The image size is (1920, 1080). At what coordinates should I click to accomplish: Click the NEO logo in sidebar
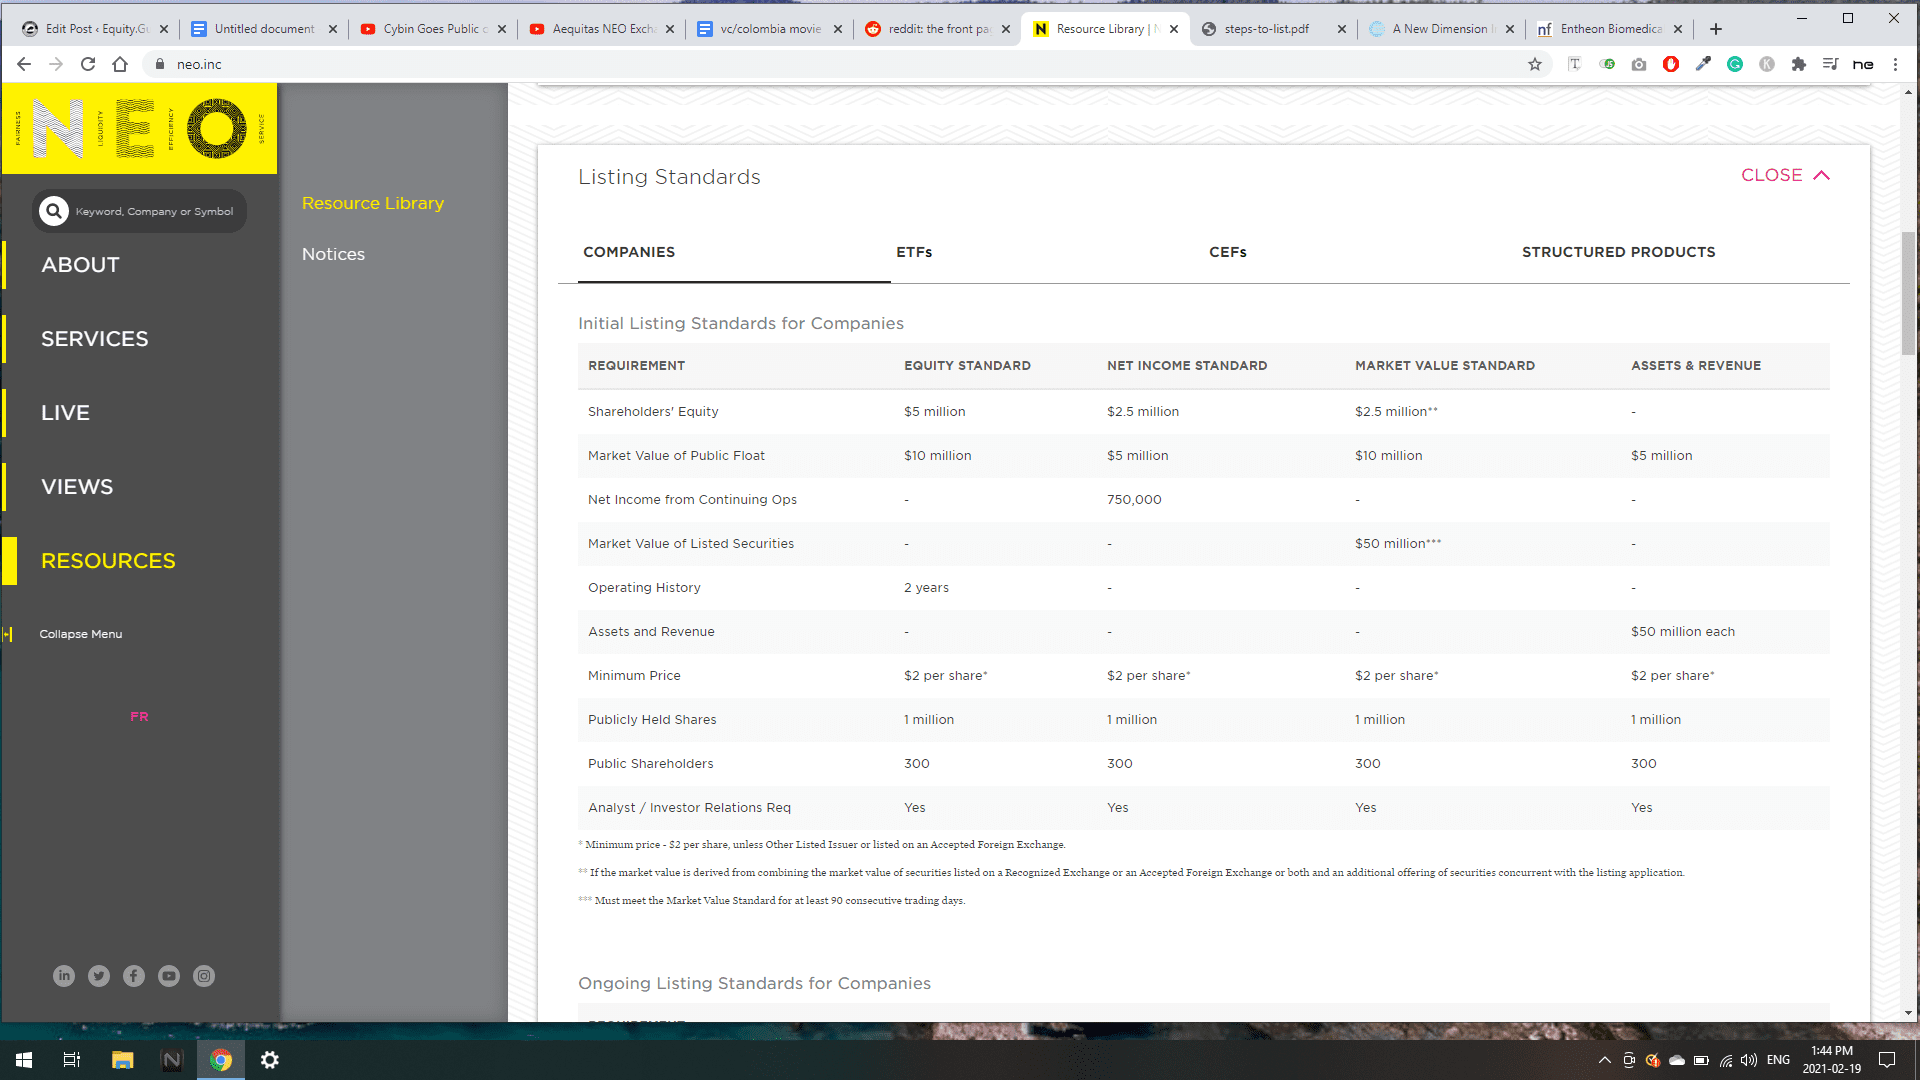(139, 129)
